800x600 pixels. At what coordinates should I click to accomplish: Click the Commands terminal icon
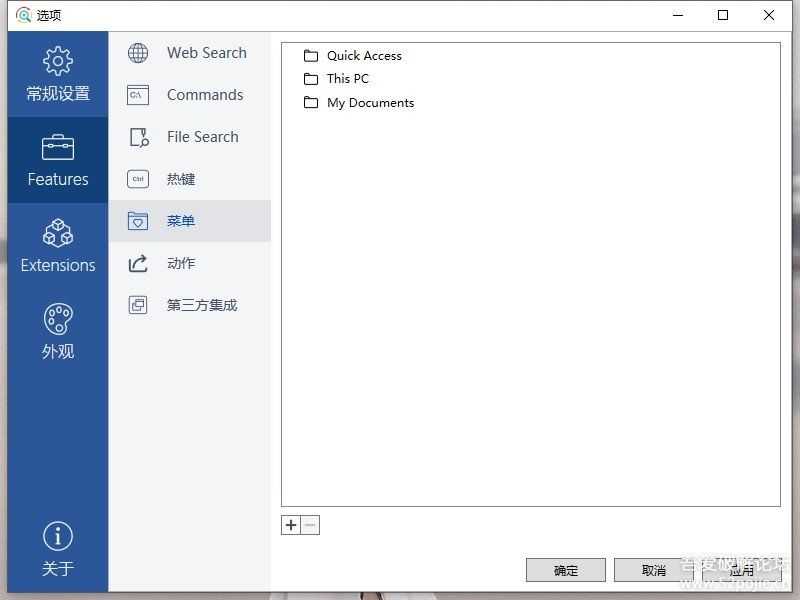click(138, 95)
